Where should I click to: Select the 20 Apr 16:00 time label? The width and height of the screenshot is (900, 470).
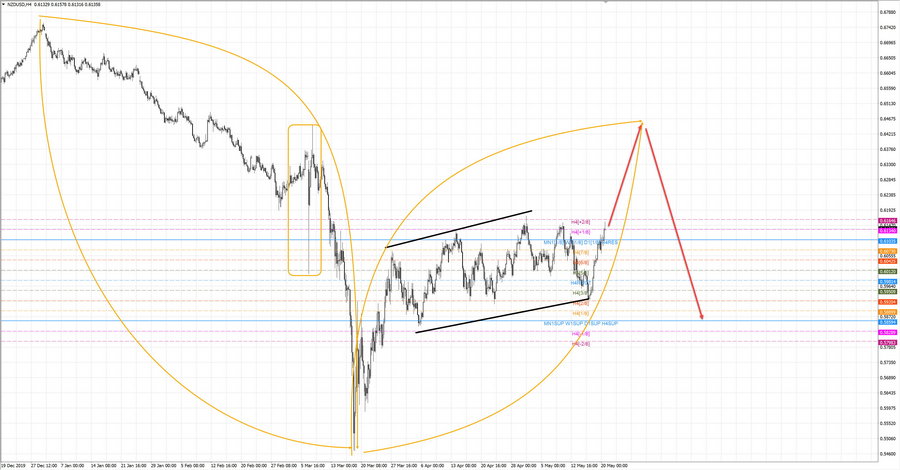[x=494, y=466]
